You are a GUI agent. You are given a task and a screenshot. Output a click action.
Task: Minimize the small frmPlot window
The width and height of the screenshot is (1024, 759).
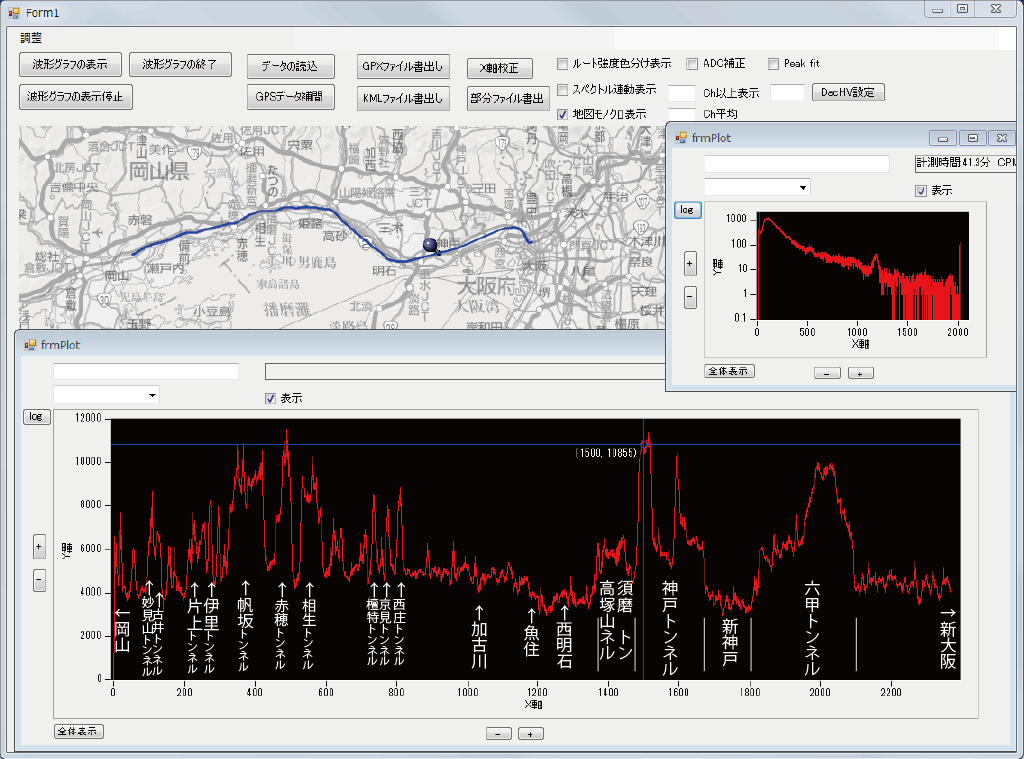tap(943, 138)
